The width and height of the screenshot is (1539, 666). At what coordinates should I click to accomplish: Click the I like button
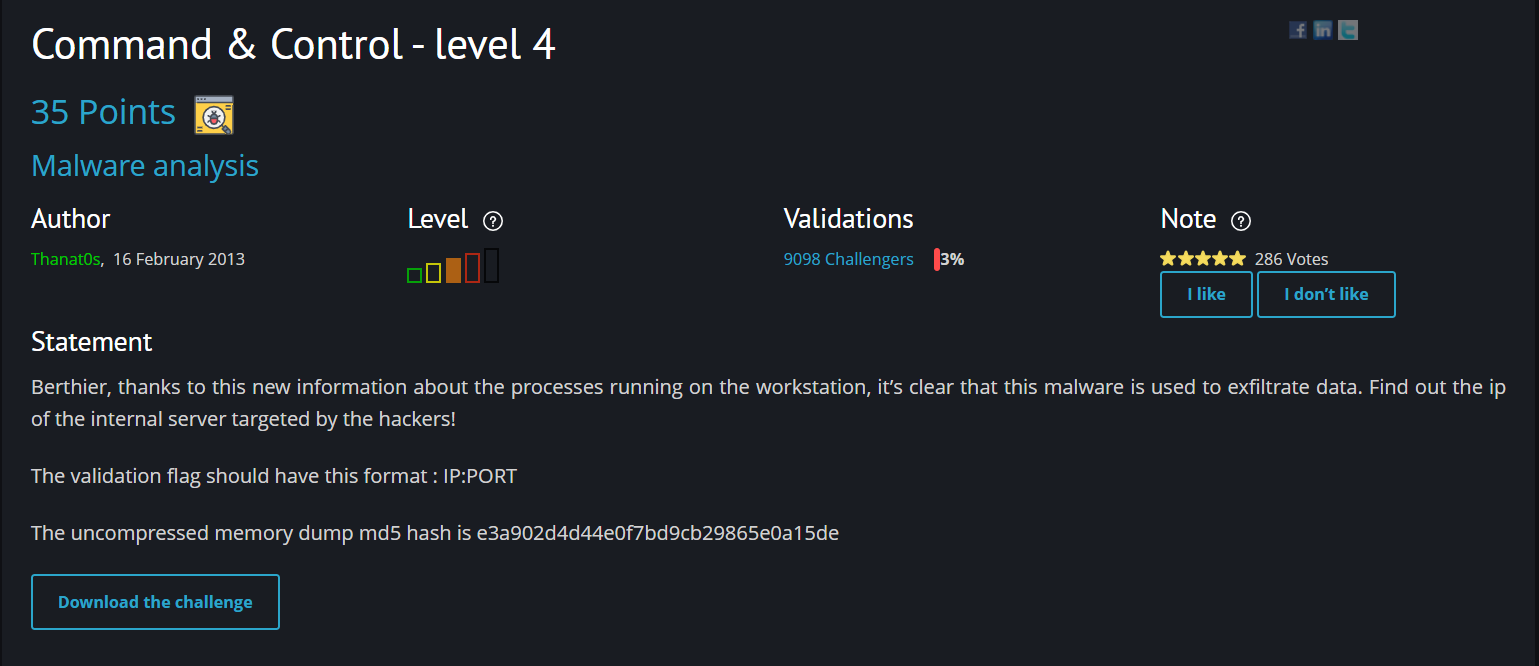(x=1206, y=294)
